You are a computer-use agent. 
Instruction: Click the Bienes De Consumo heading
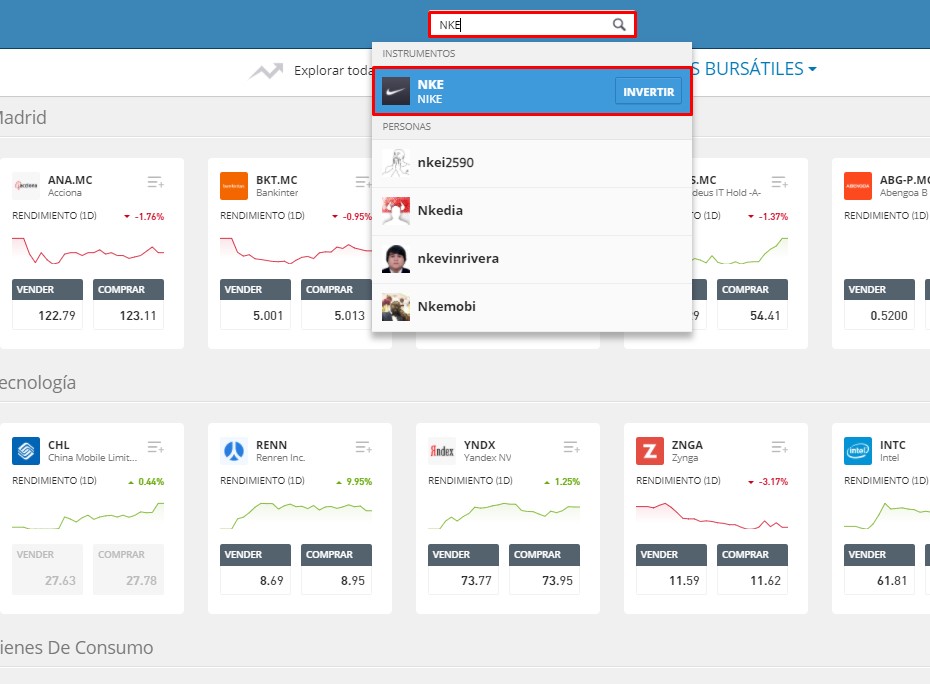(x=77, y=647)
